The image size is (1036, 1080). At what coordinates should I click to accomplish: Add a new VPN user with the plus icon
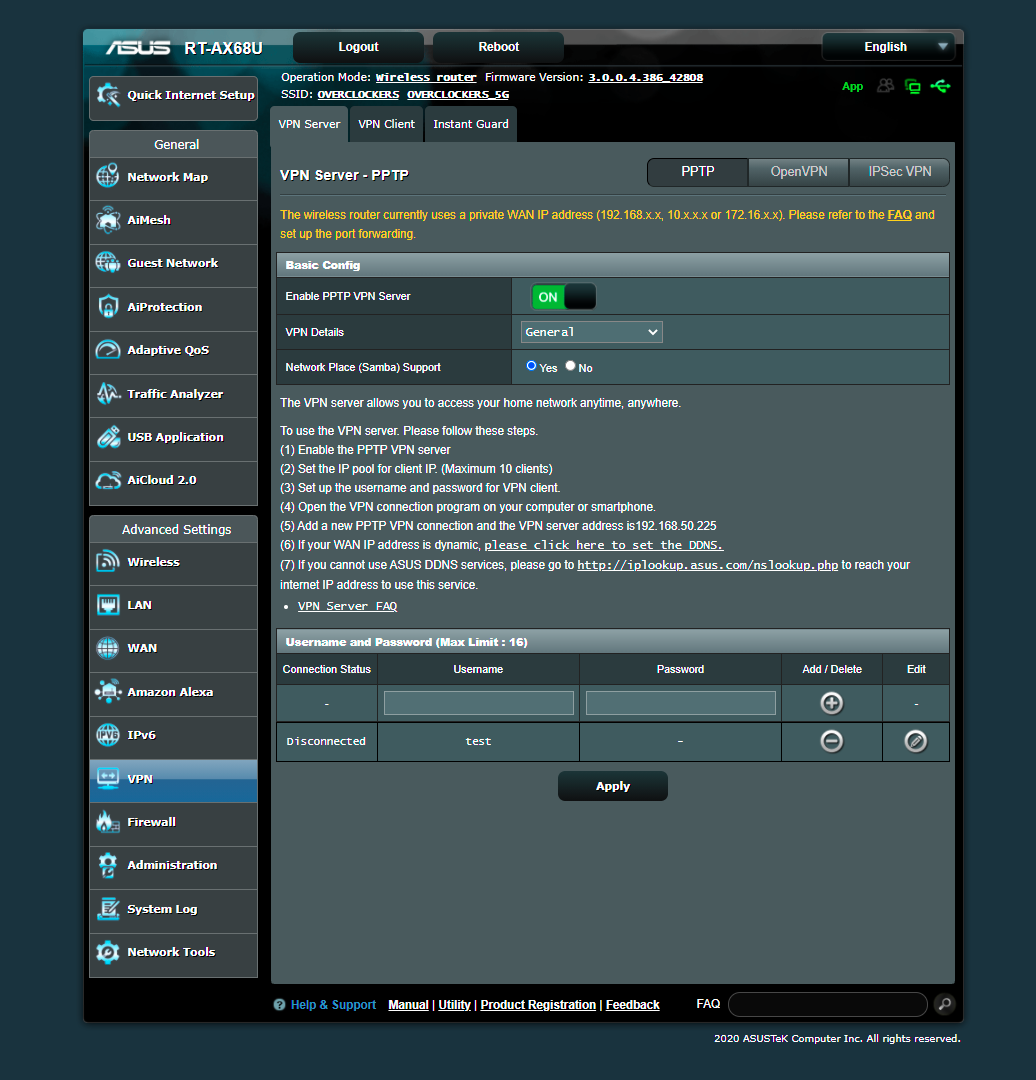click(x=831, y=703)
